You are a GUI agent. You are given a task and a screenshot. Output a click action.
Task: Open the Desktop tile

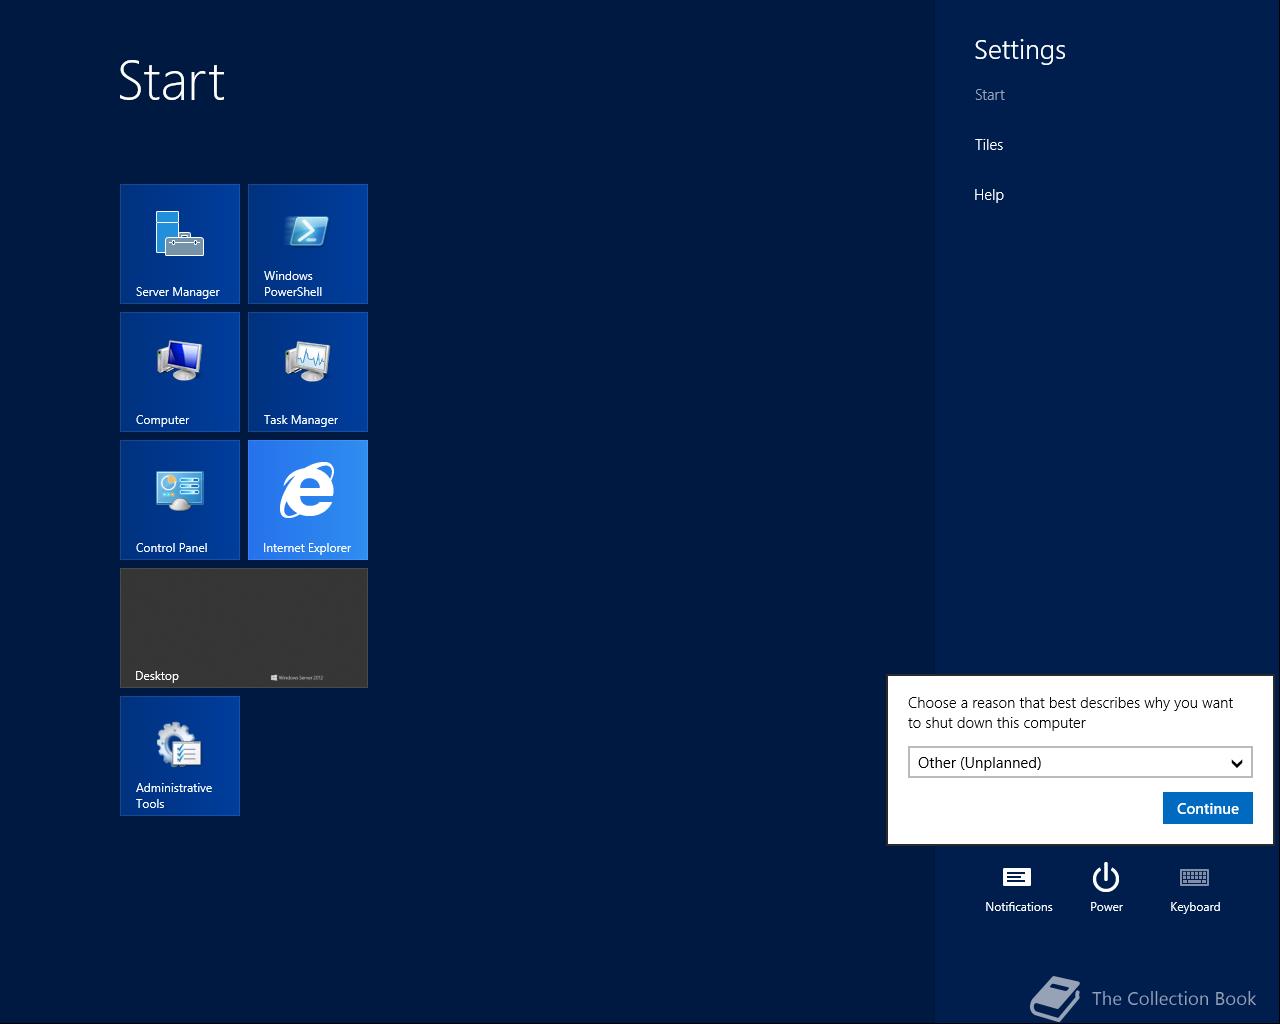click(x=244, y=628)
